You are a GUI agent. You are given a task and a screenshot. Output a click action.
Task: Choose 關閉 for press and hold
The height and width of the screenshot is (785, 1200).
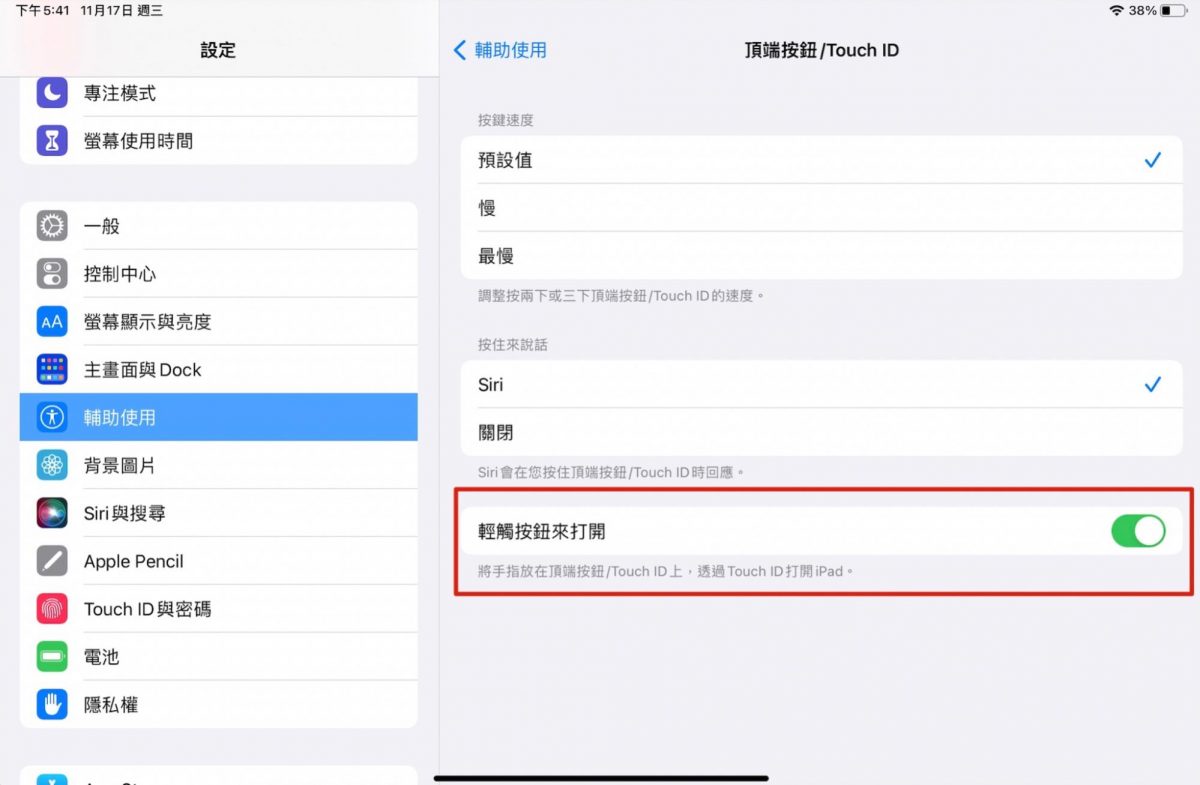pyautogui.click(x=821, y=433)
